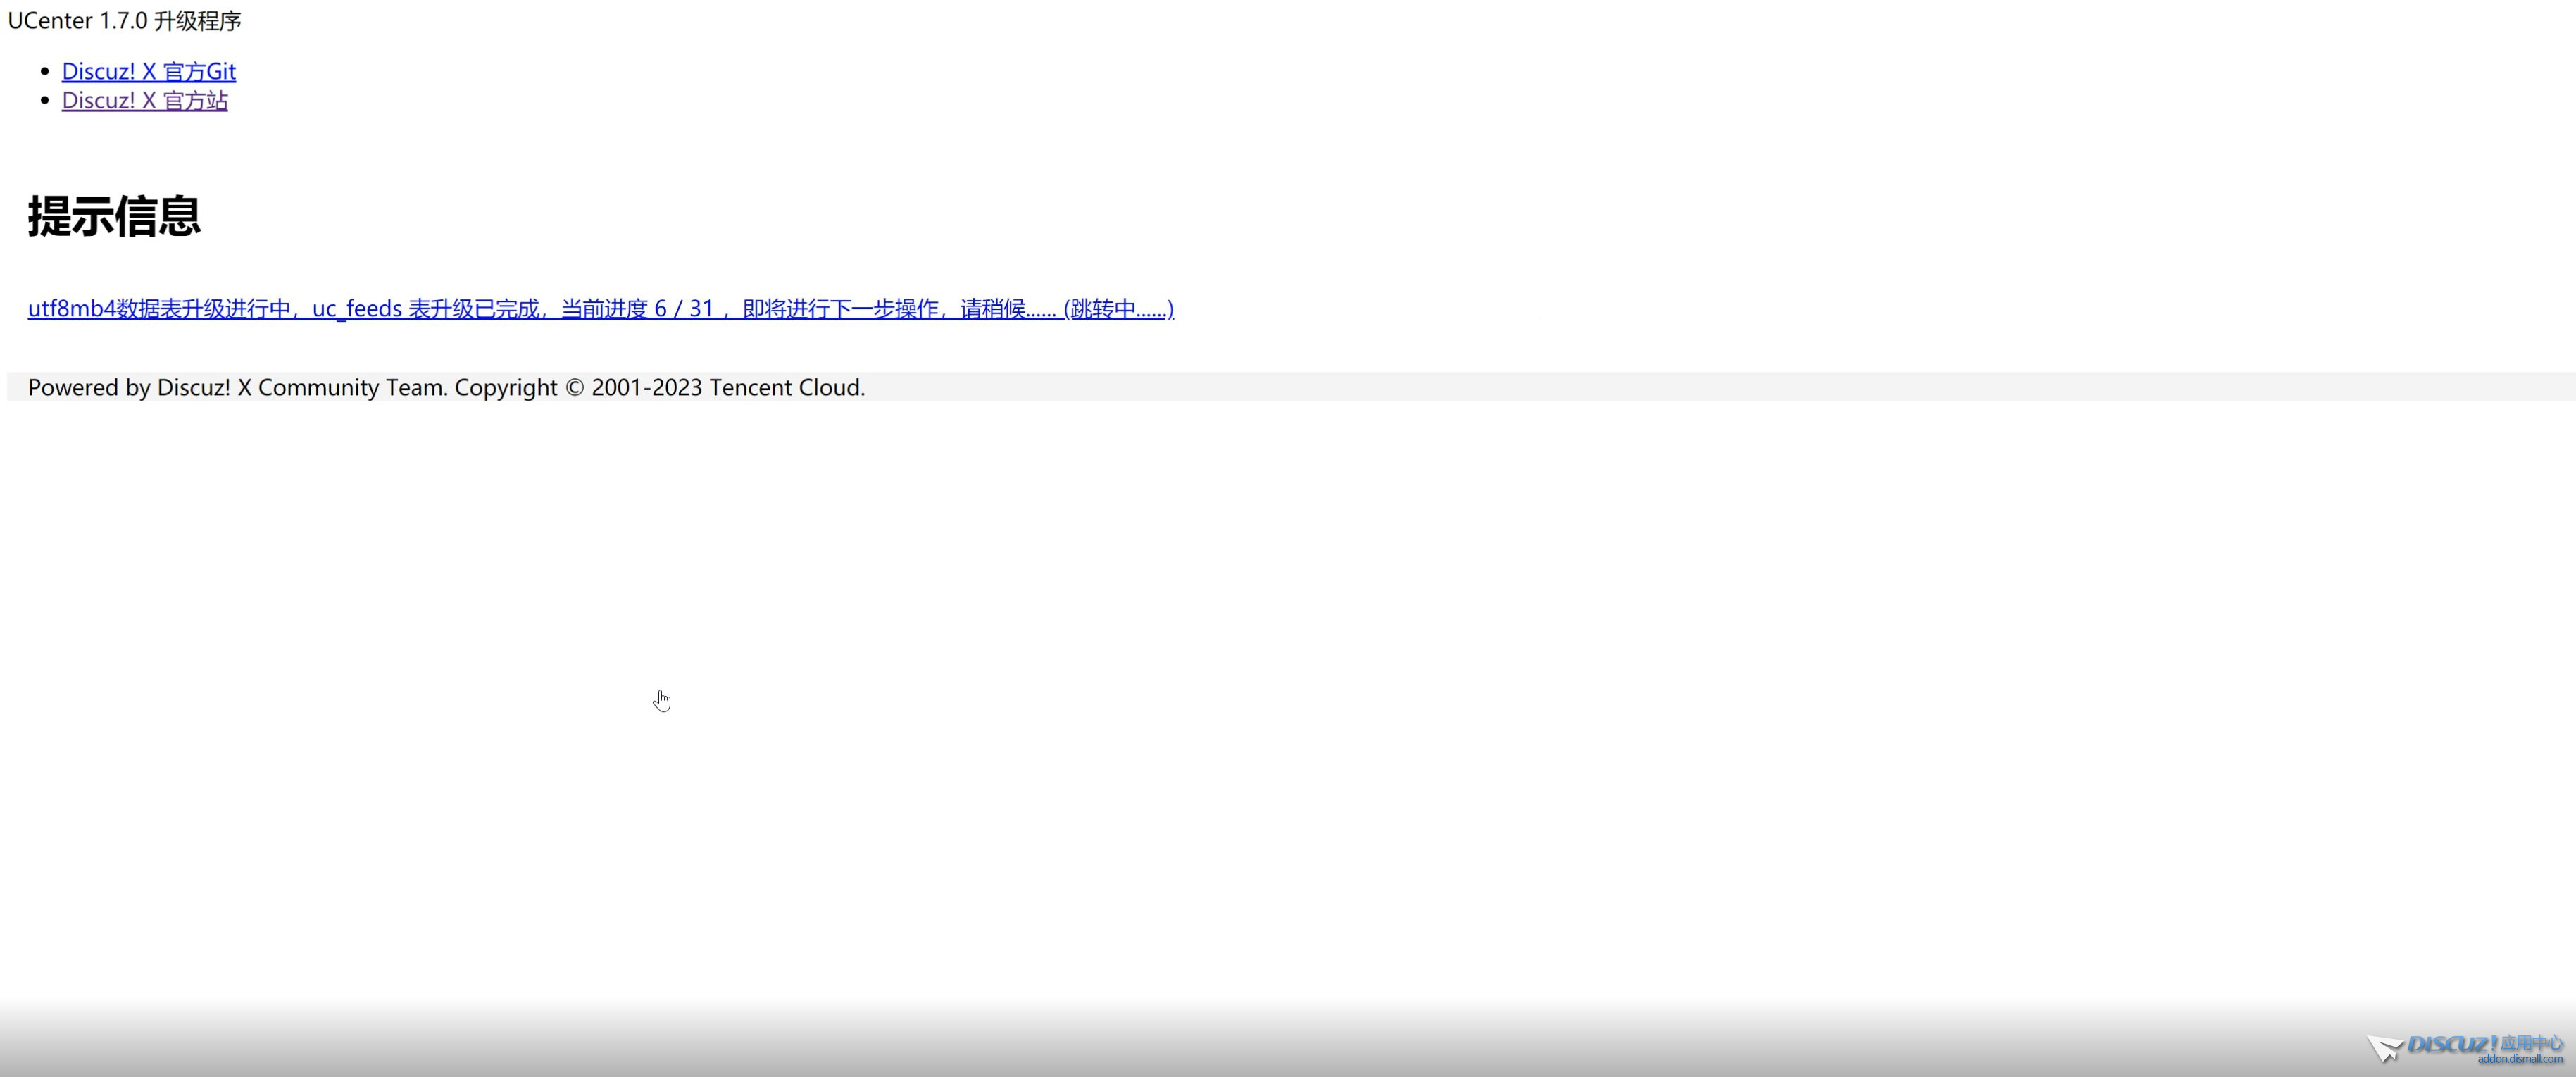Click the bullet beside 官方Git link

tap(44, 71)
